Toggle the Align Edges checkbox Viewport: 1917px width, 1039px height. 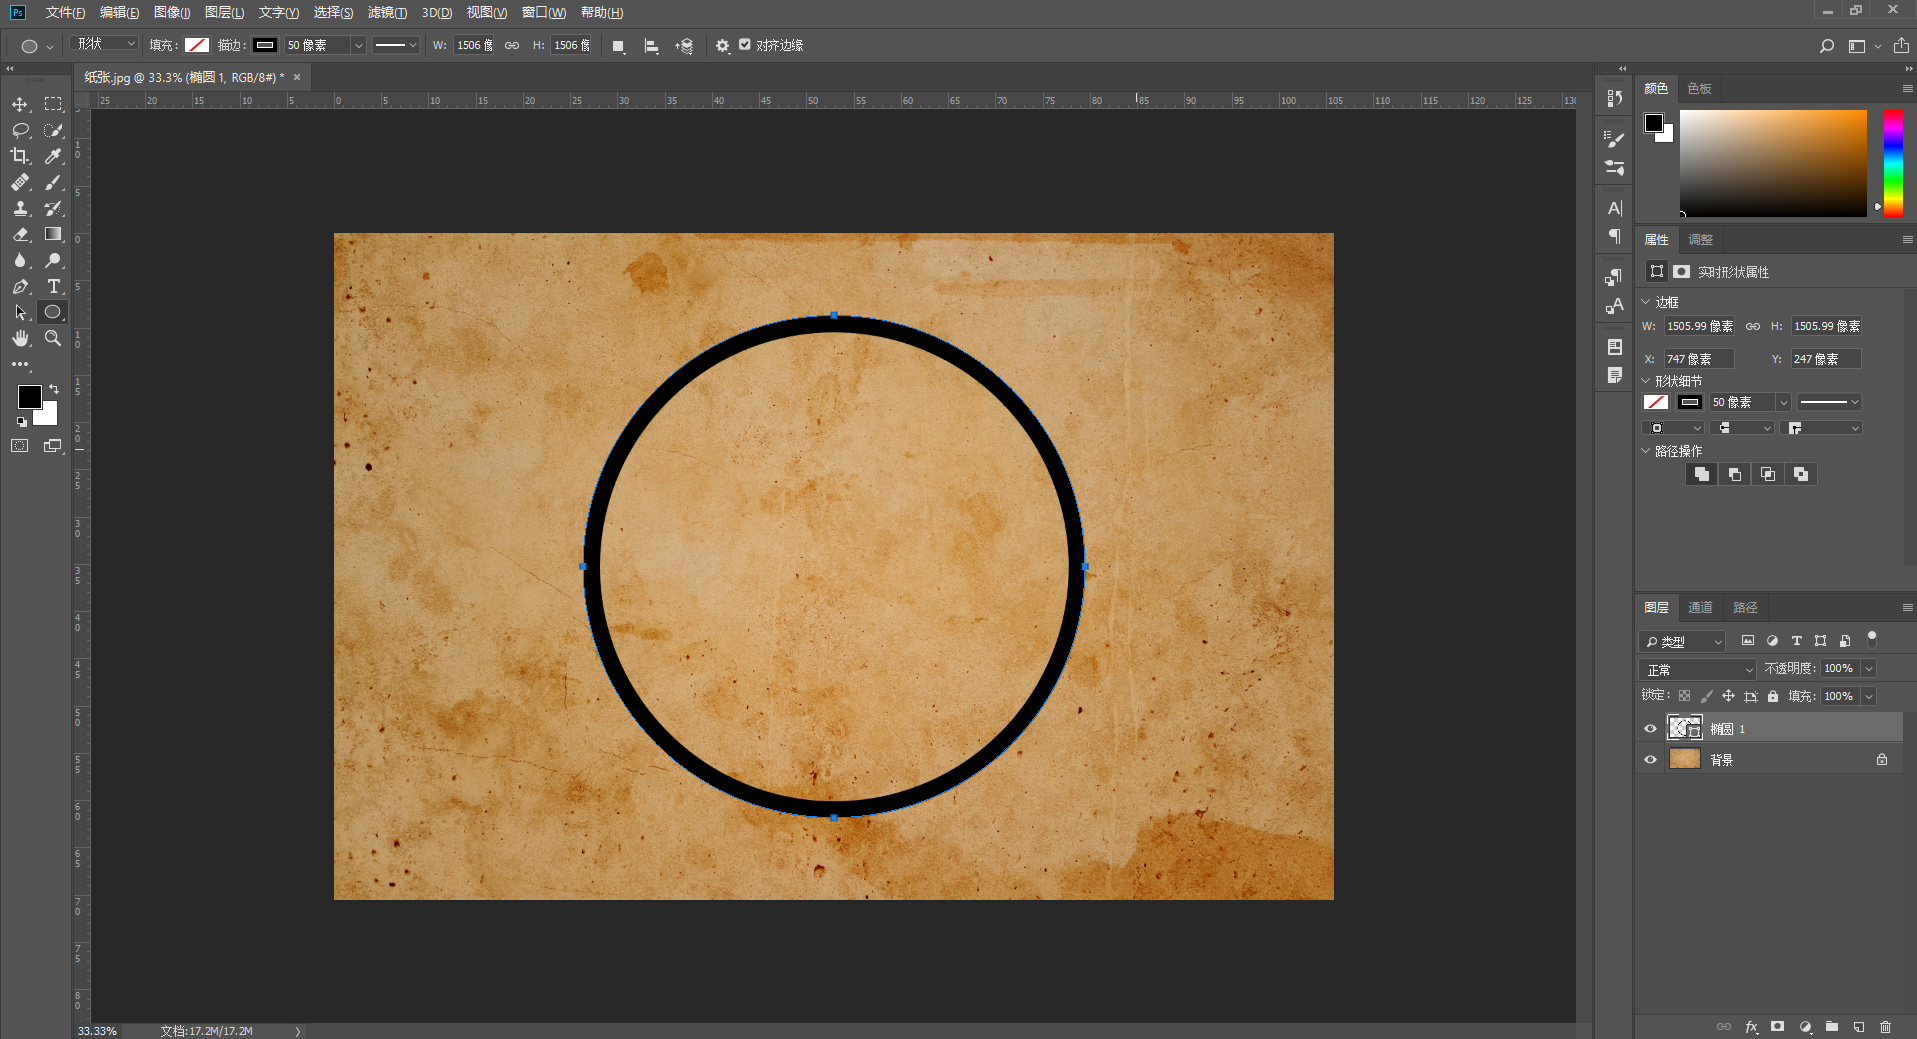[x=745, y=45]
